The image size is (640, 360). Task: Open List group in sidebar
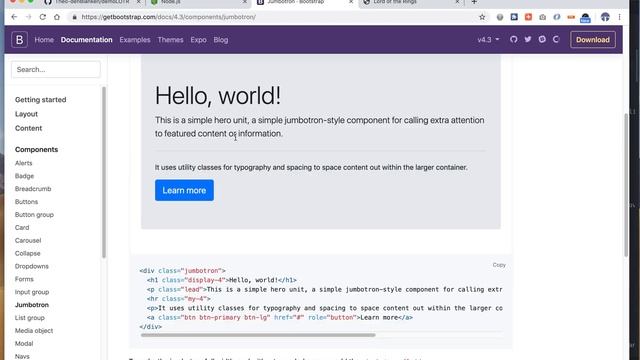pyautogui.click(x=29, y=318)
